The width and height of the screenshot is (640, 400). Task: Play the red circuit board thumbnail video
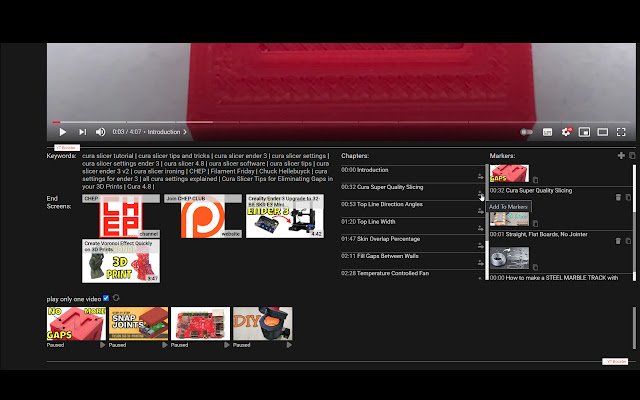coord(226,345)
